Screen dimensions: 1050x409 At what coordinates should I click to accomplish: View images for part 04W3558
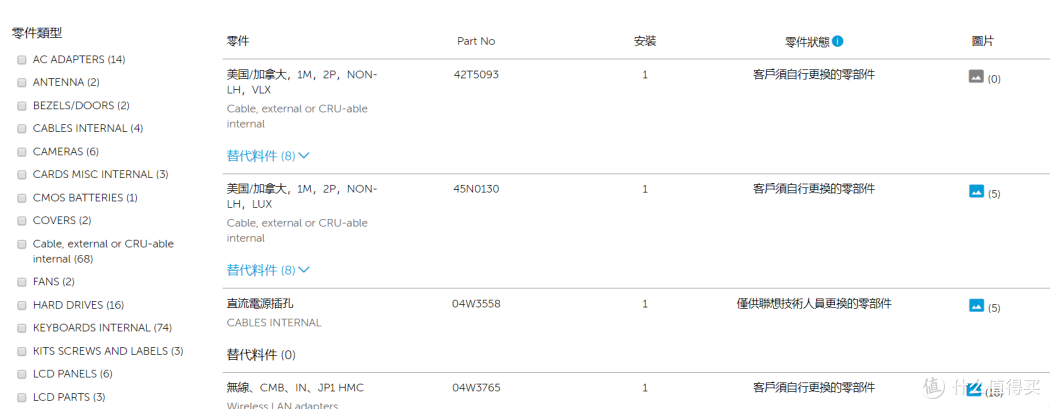(x=976, y=306)
